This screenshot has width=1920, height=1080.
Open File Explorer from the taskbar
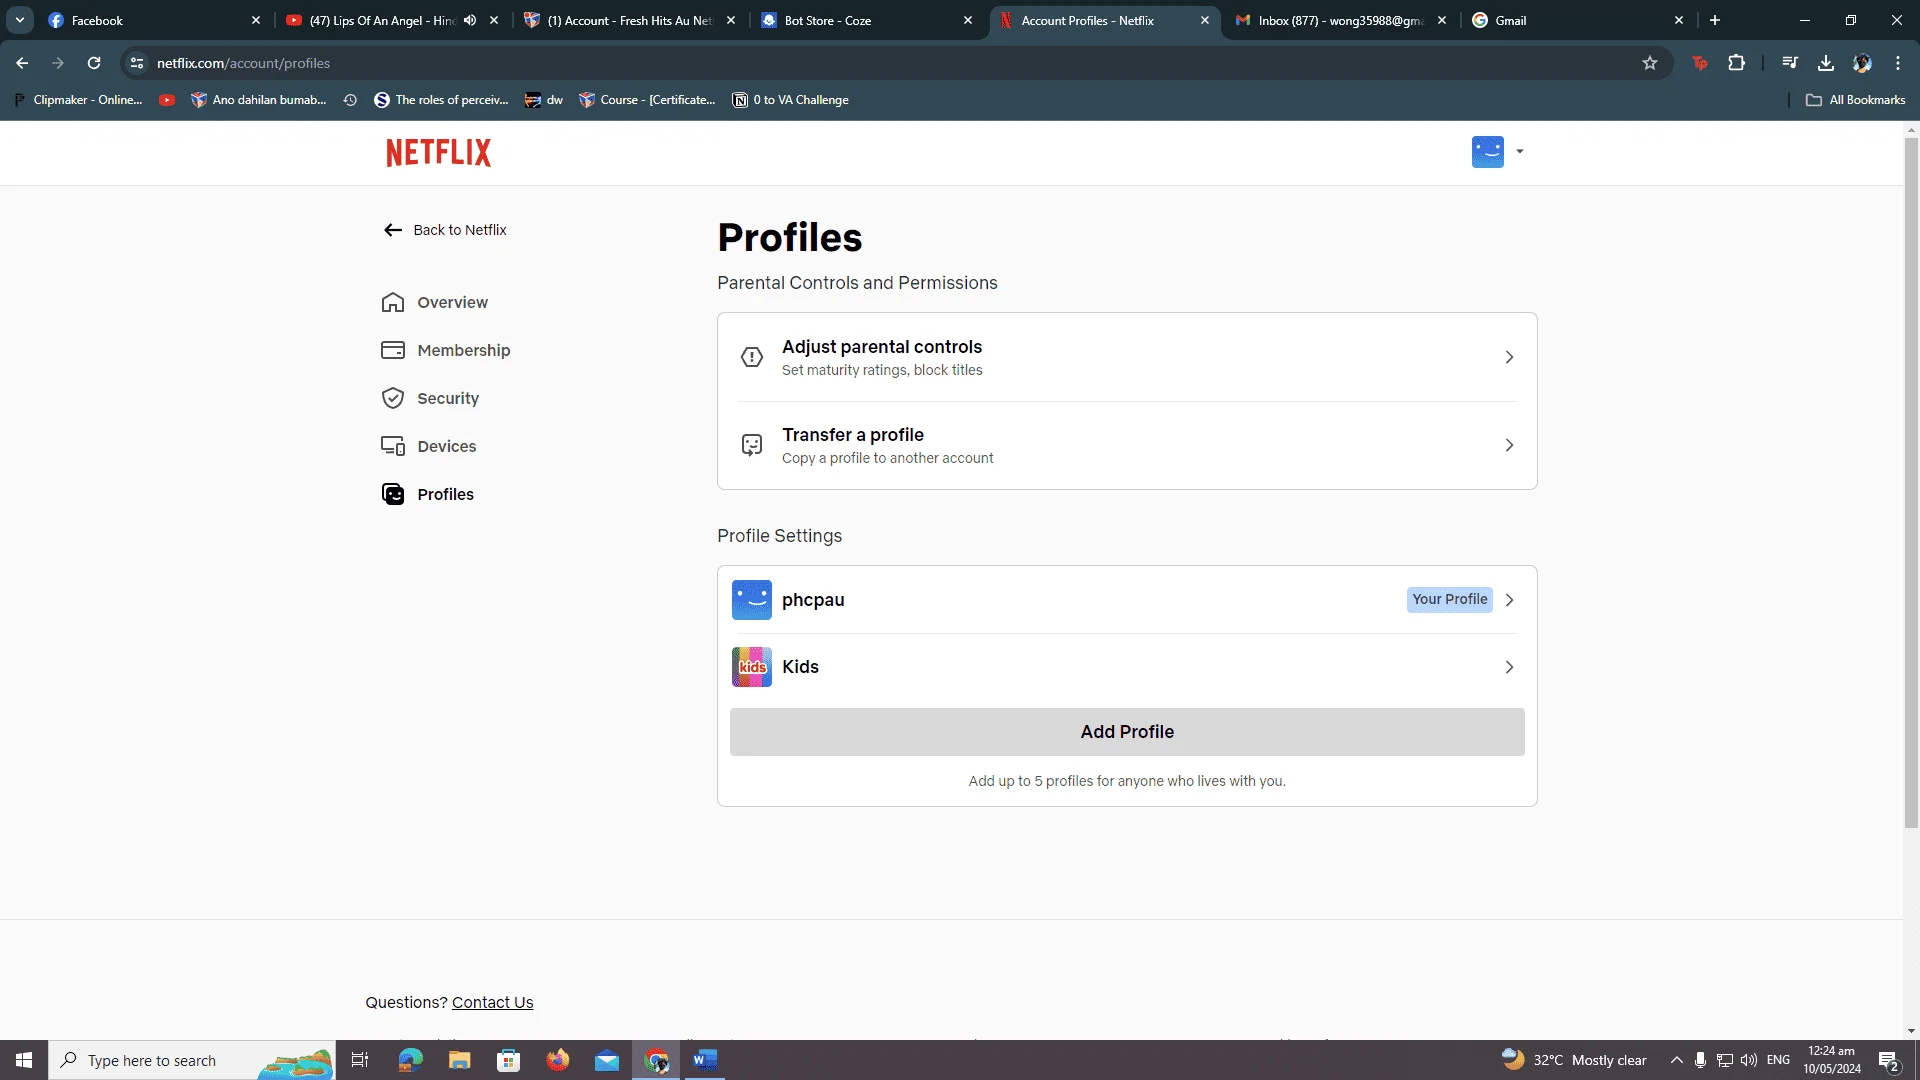459,1060
